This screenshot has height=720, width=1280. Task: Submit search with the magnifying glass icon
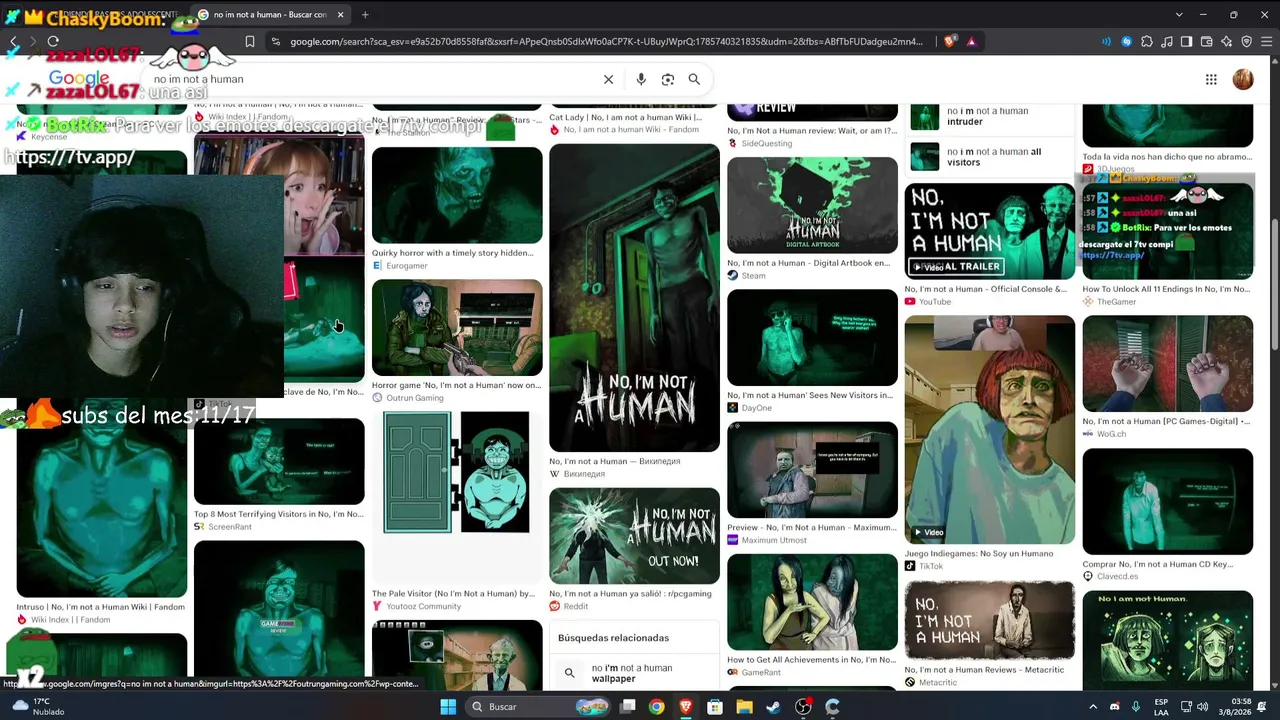click(694, 79)
